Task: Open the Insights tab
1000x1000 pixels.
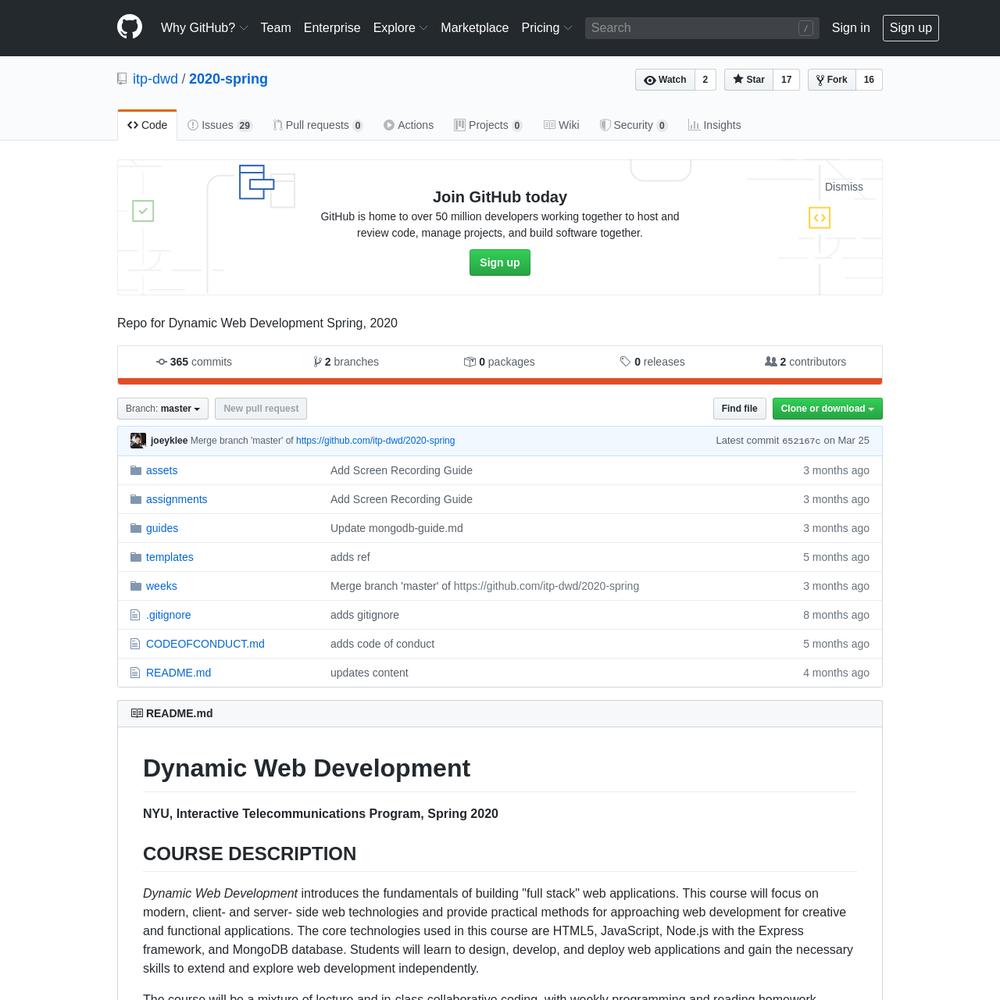Action: (714, 125)
